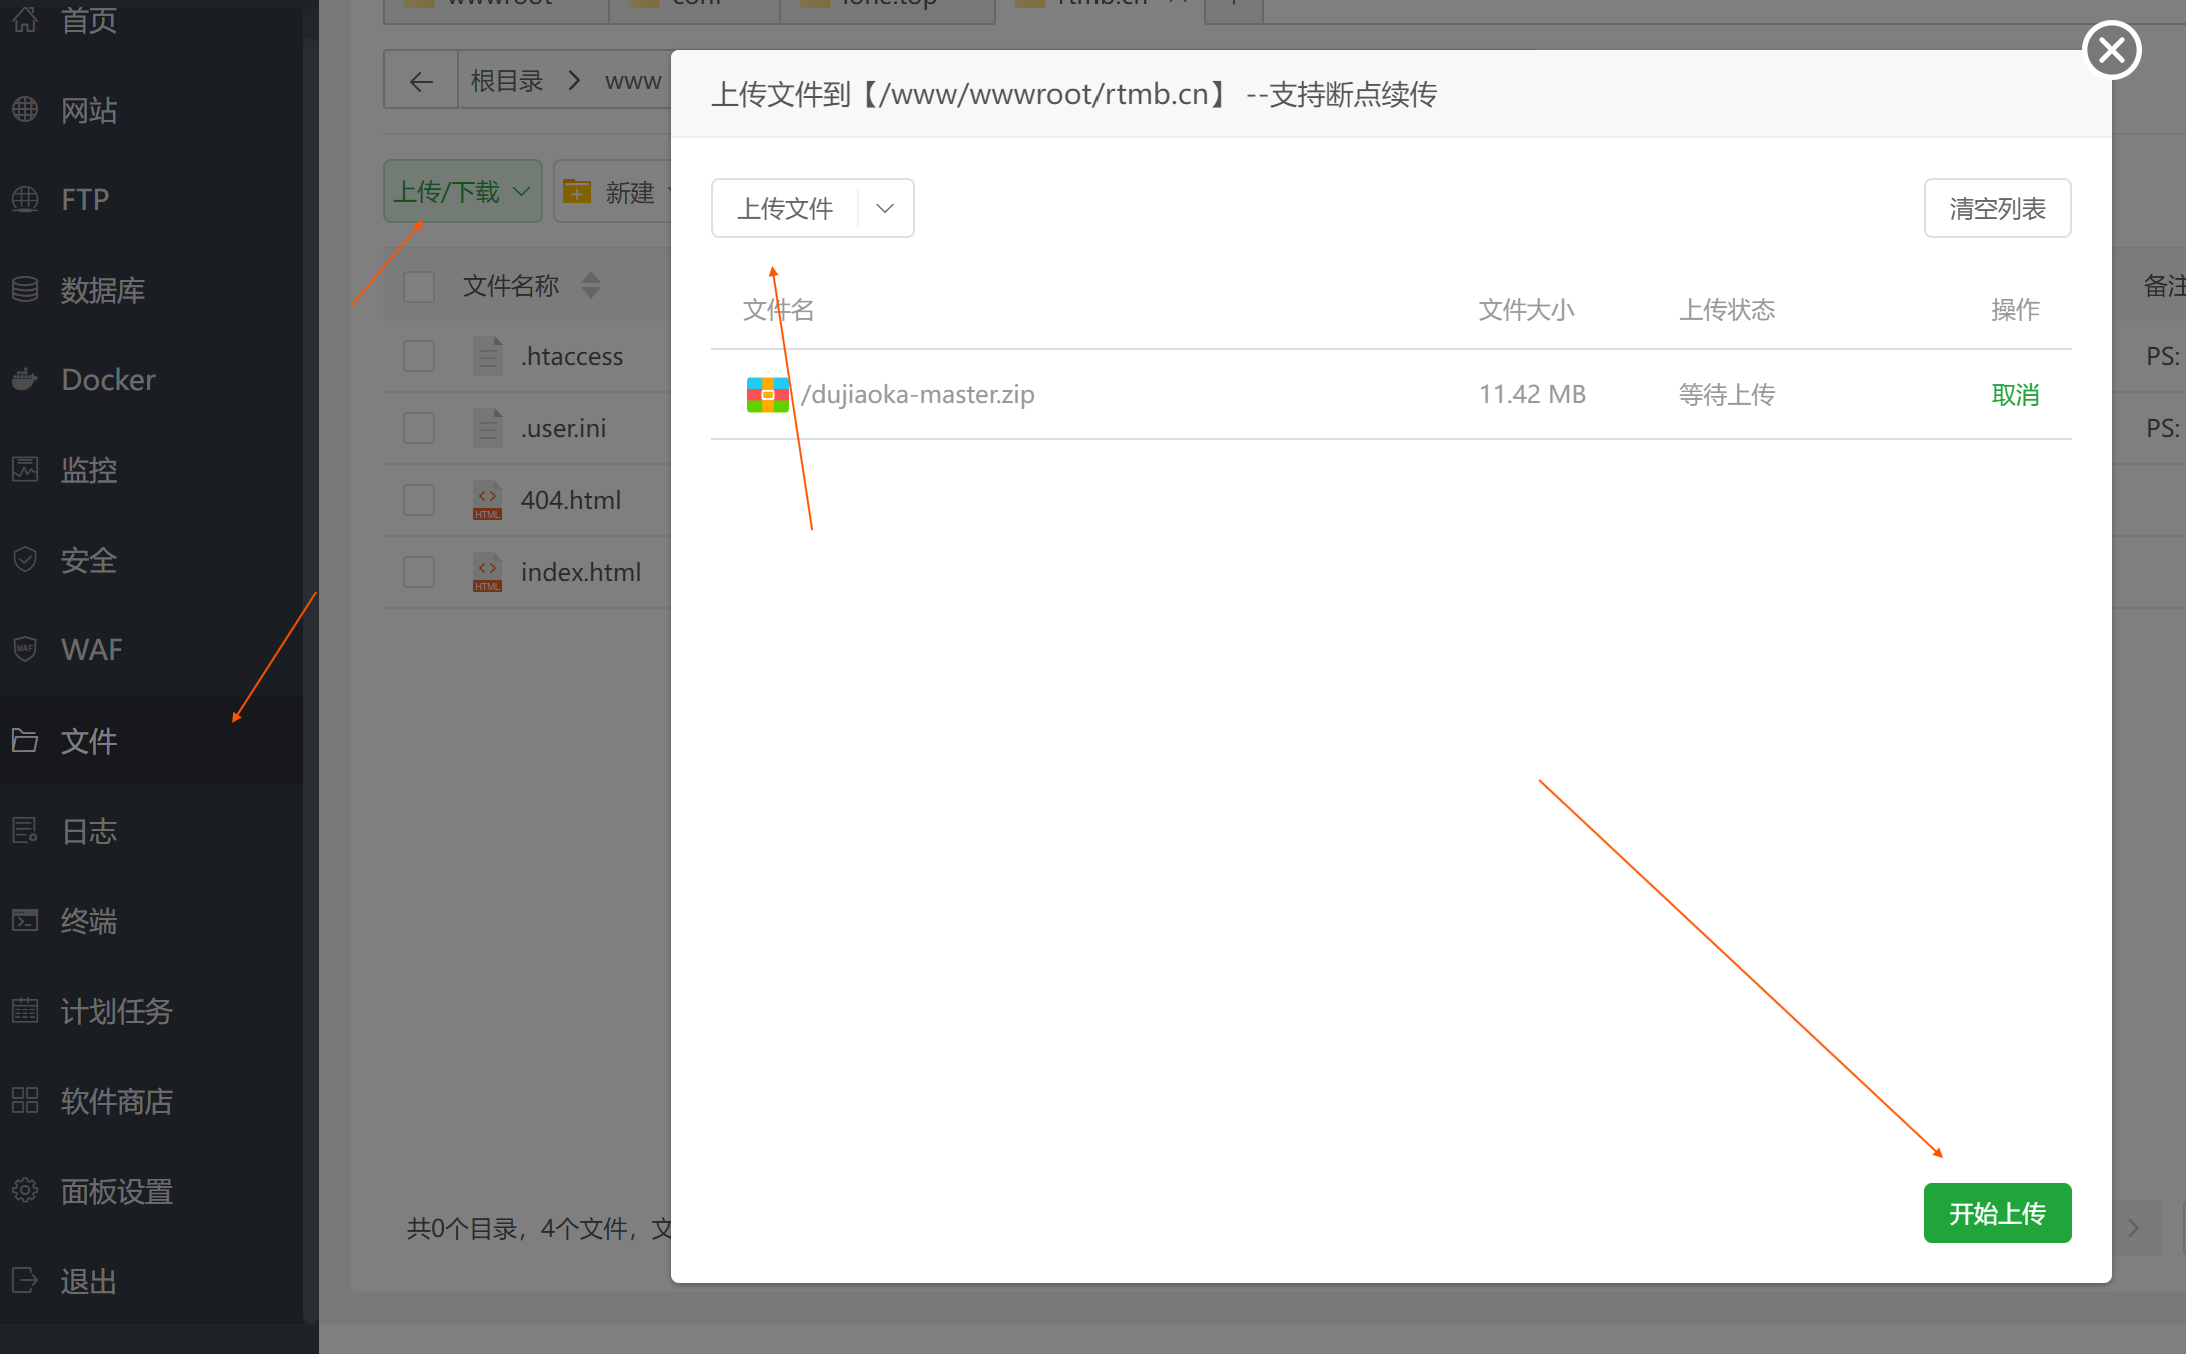The height and width of the screenshot is (1354, 2186).
Task: Click the green 开始上传 button
Action: [x=1996, y=1213]
